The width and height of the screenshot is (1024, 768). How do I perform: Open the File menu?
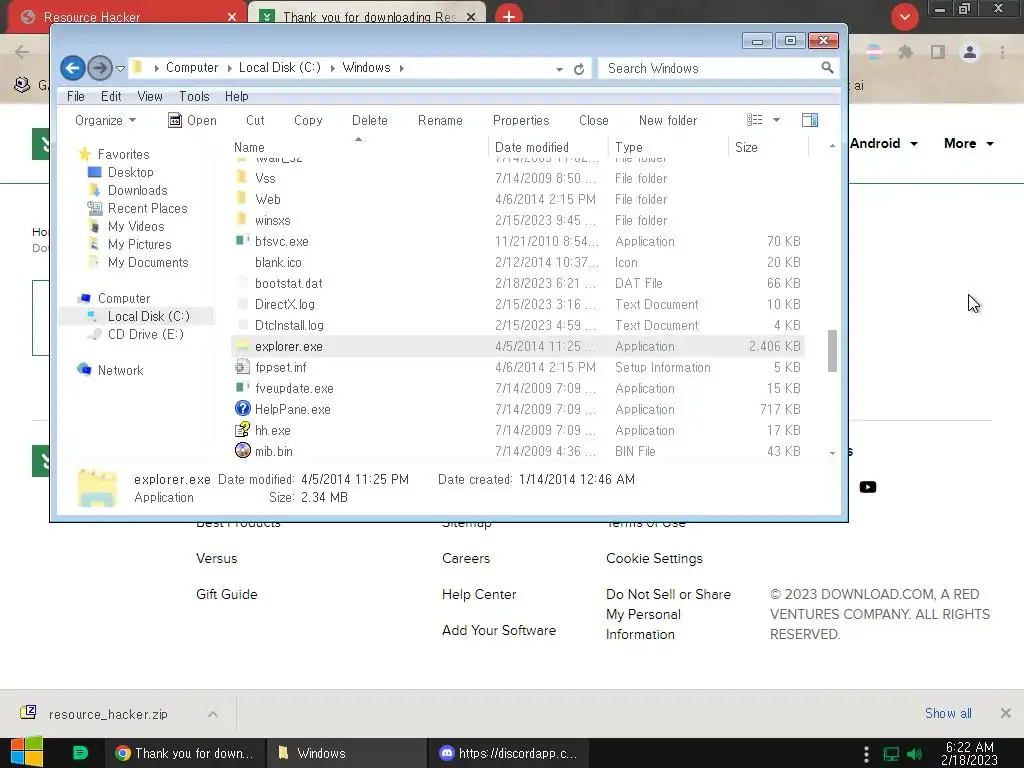coord(76,96)
